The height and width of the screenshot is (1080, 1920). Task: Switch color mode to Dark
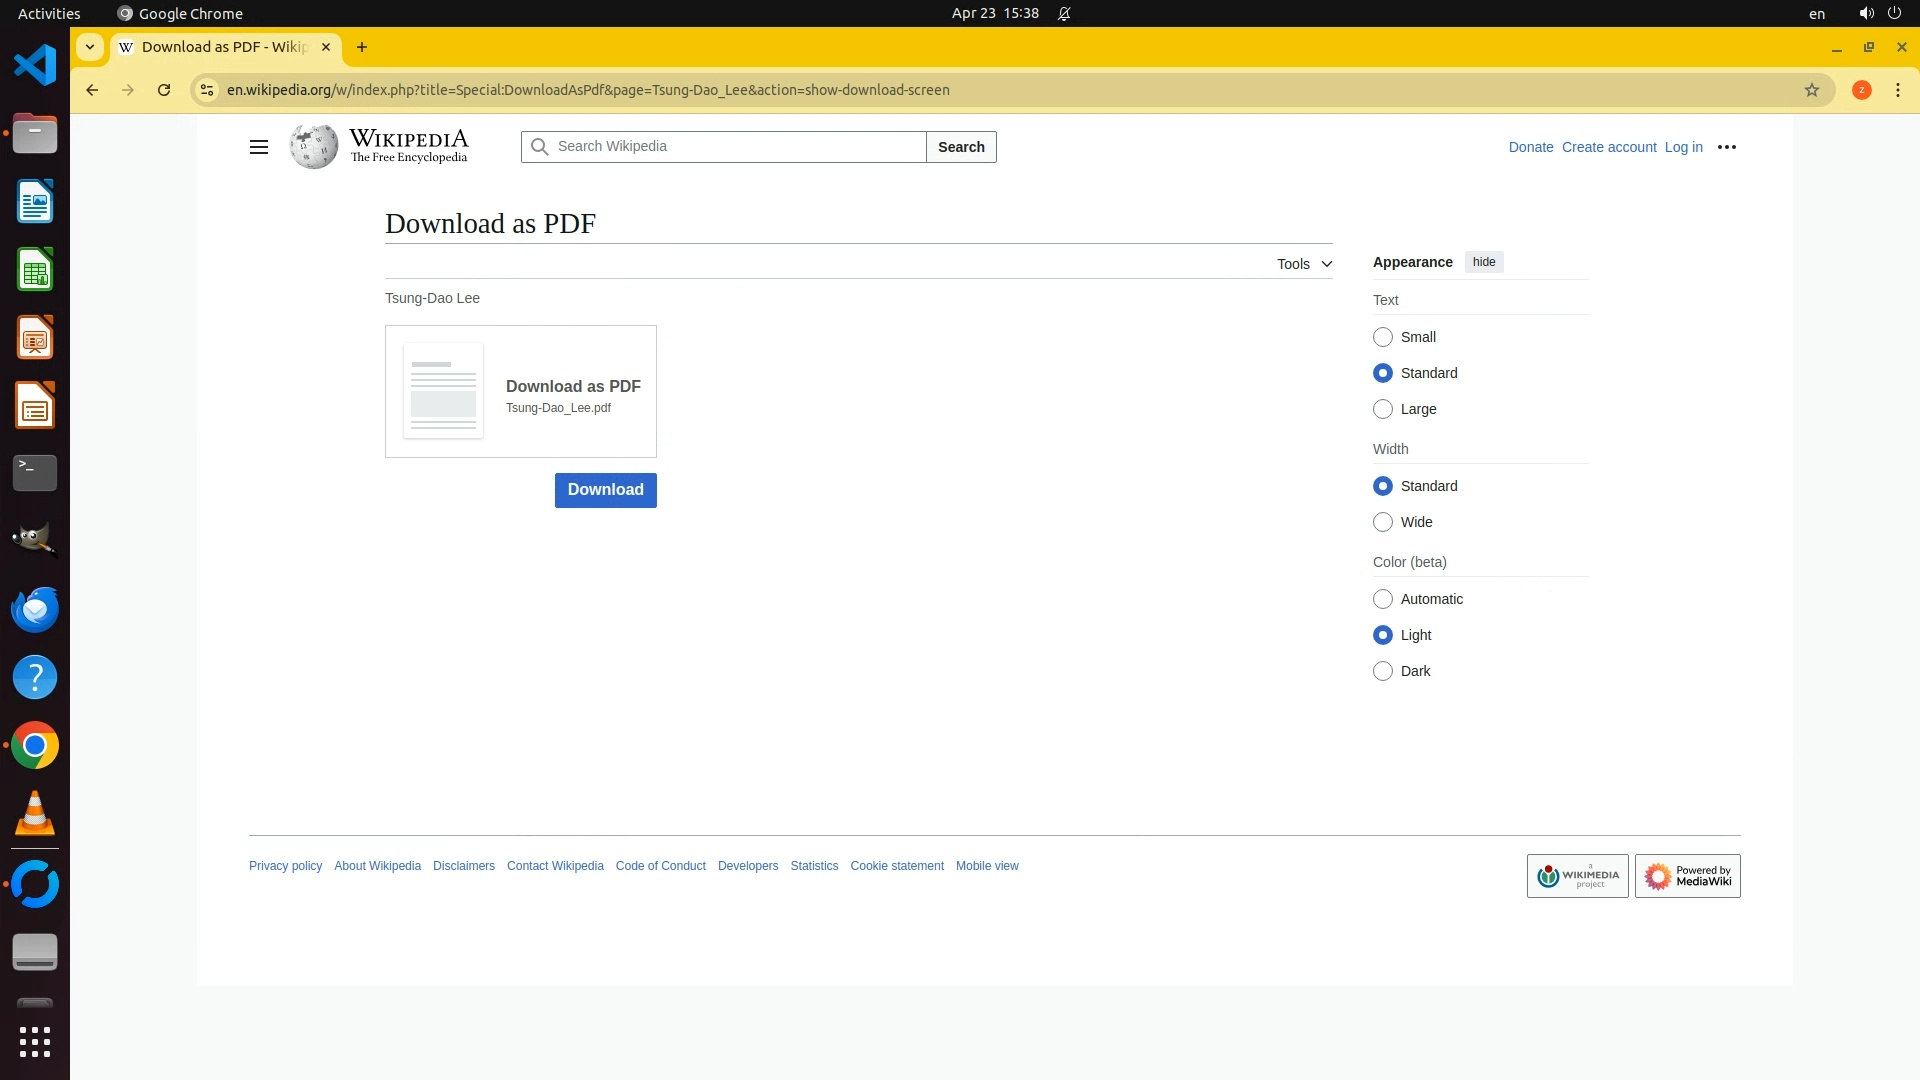click(1382, 671)
